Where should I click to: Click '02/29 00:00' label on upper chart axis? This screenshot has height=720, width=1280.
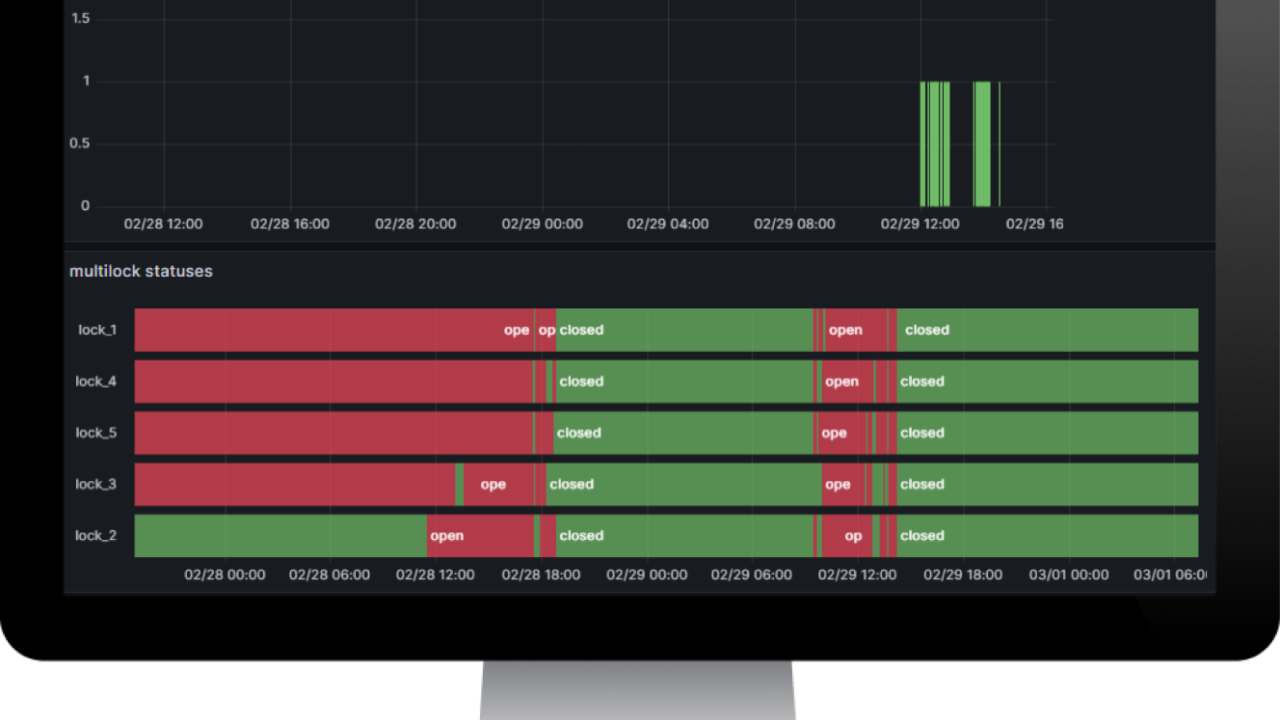pos(542,224)
